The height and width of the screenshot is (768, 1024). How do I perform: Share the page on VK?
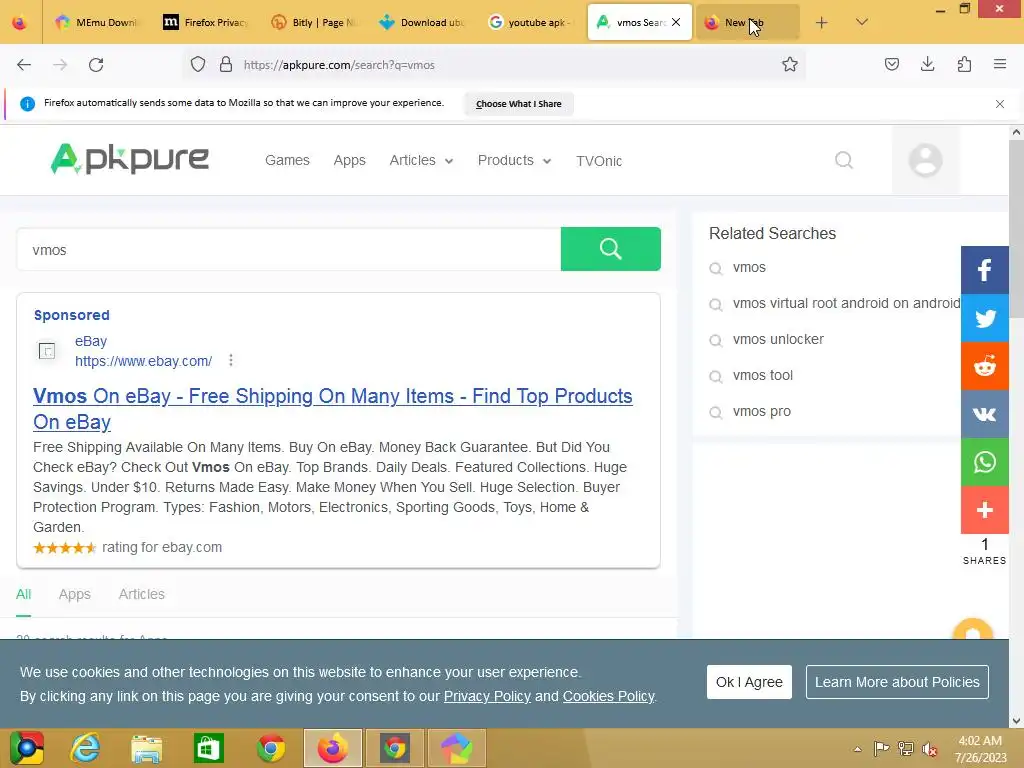[x=985, y=414]
